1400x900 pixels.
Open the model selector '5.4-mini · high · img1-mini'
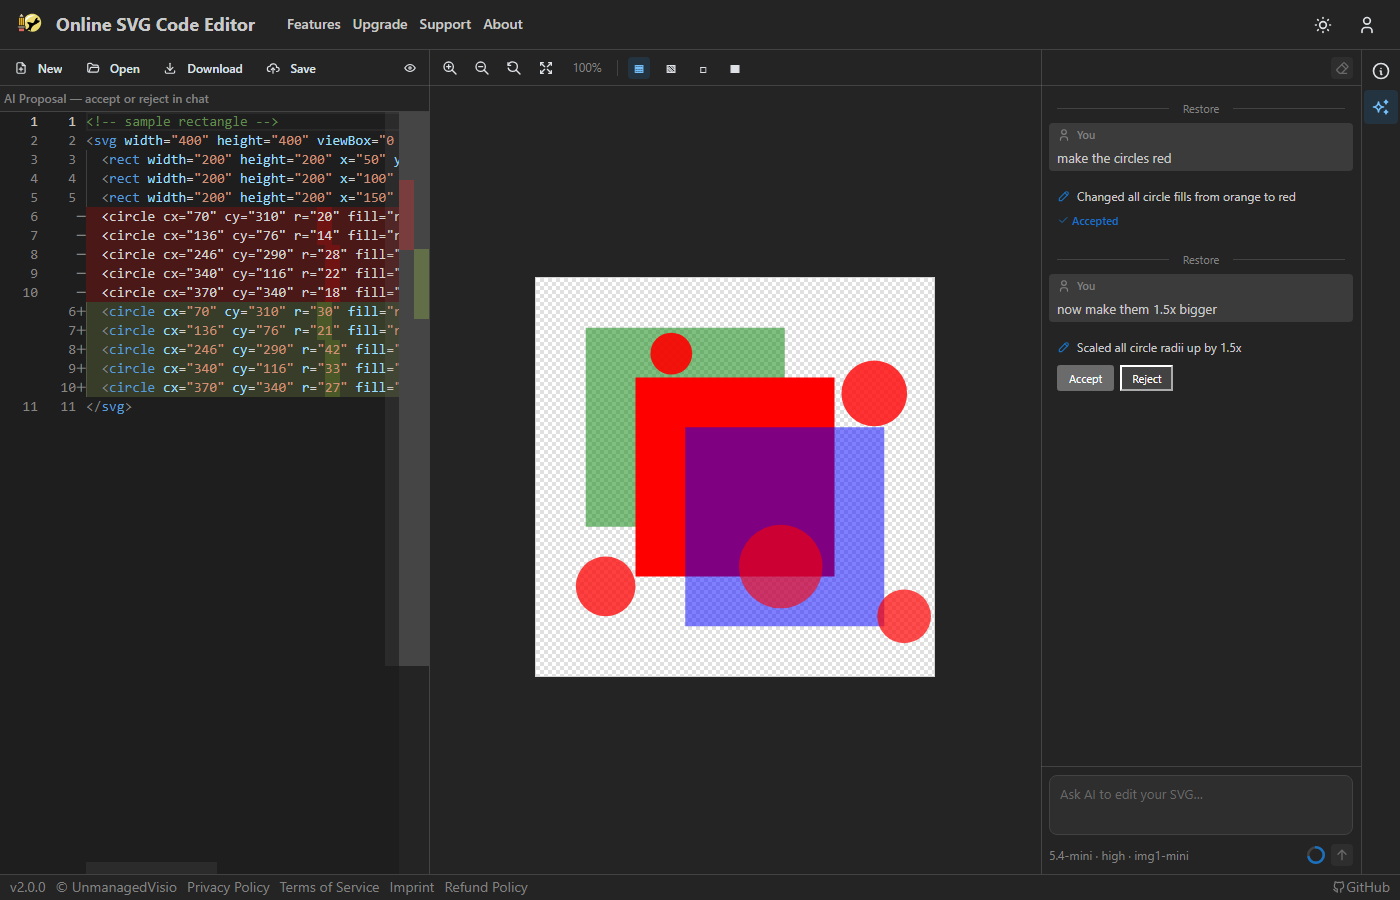(x=1119, y=856)
